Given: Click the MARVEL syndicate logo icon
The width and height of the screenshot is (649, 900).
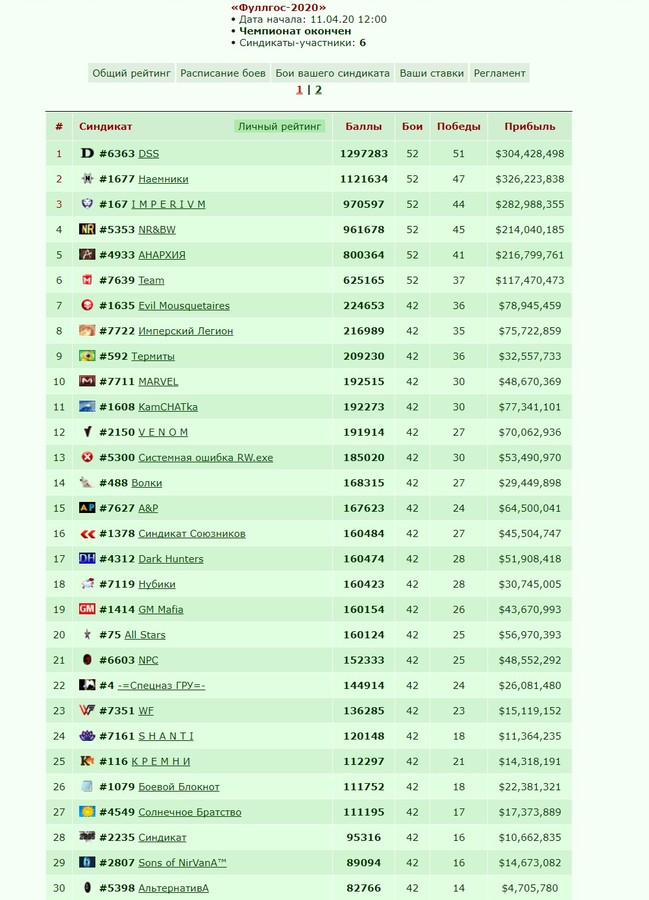Looking at the screenshot, I should tap(87, 381).
